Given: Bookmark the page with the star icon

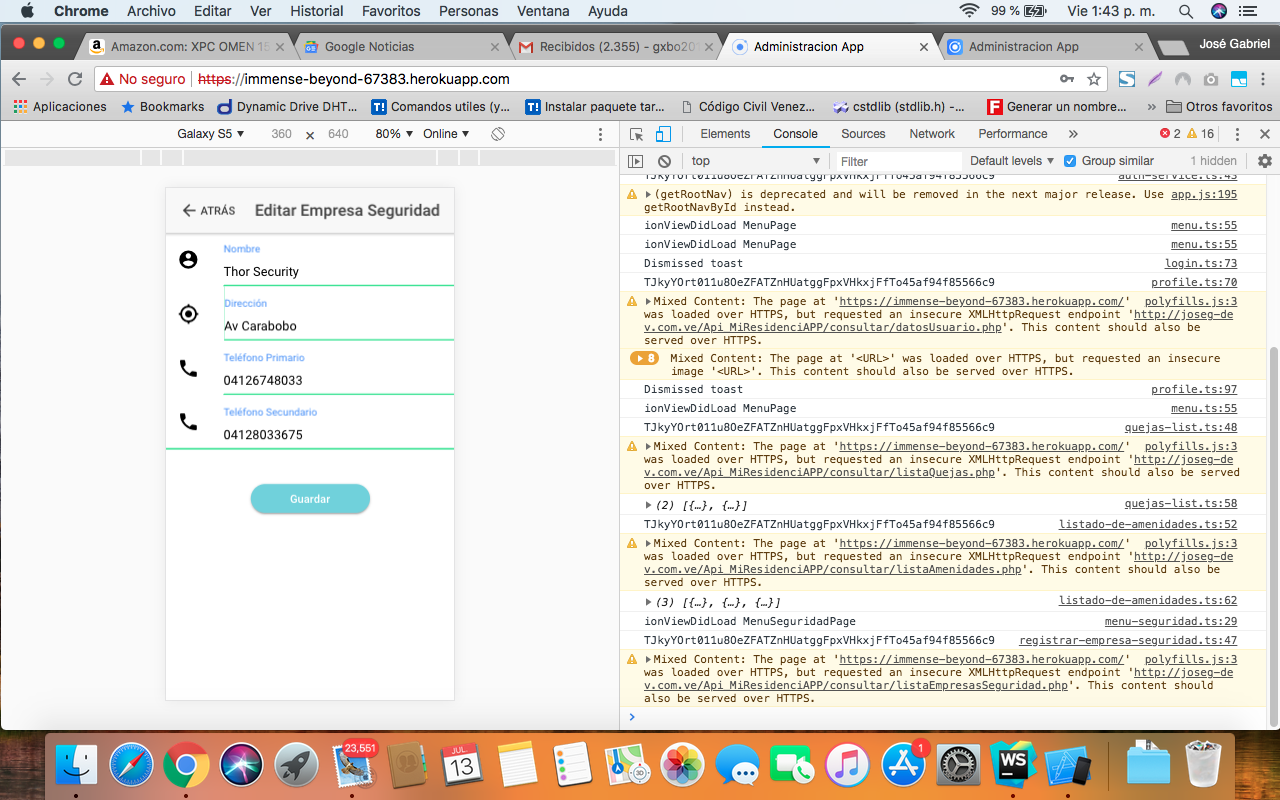Looking at the screenshot, I should tap(1094, 79).
